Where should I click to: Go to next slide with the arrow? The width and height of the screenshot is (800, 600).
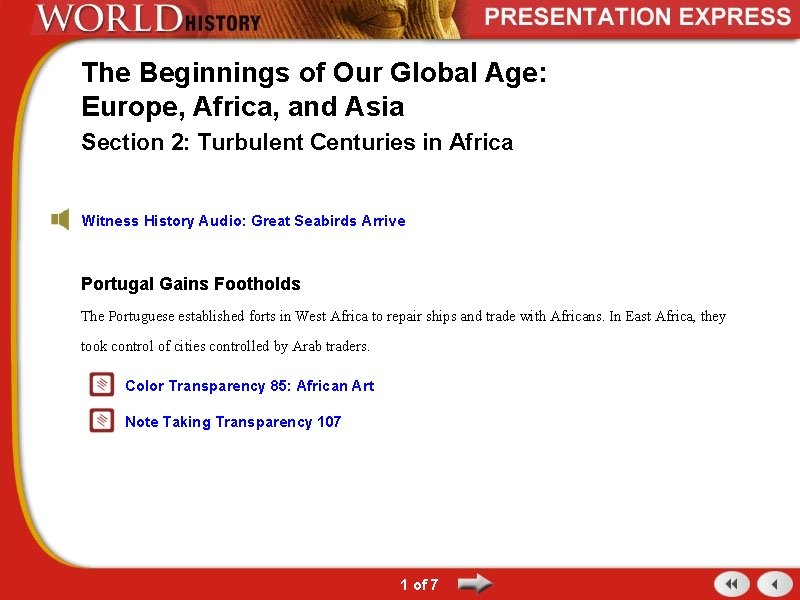coord(475,583)
